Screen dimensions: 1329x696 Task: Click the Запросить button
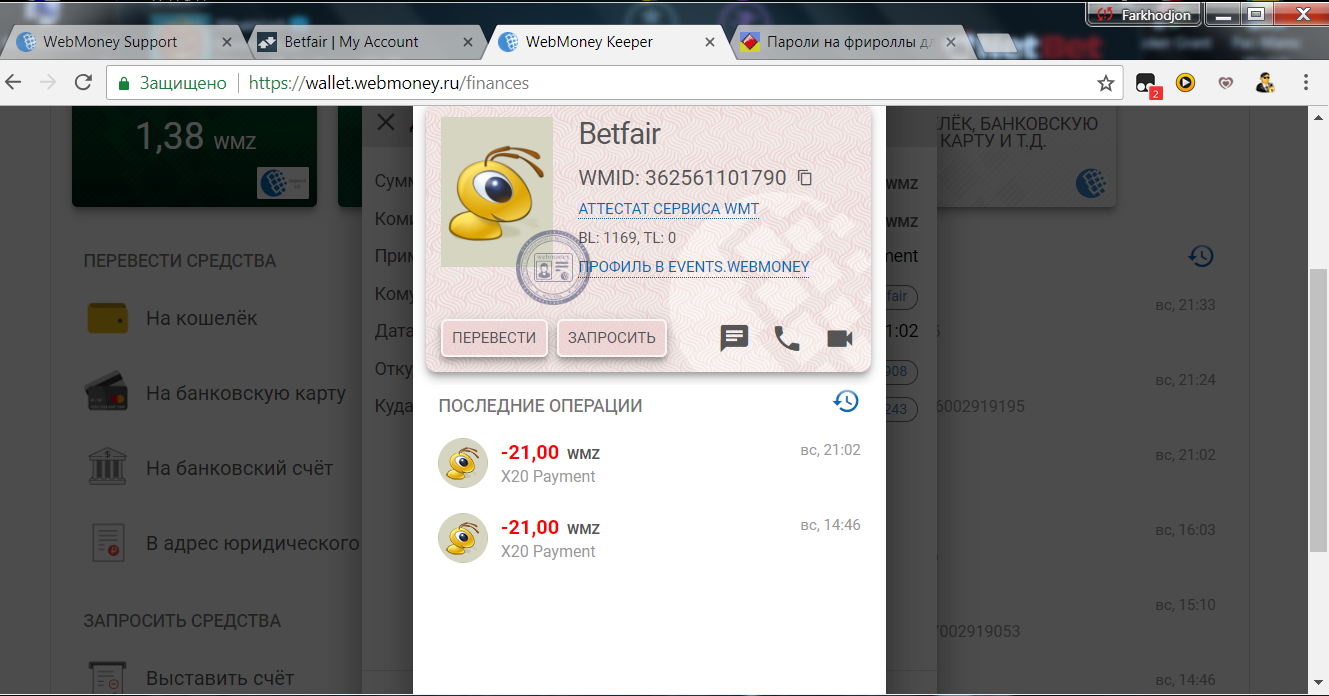click(x=611, y=338)
